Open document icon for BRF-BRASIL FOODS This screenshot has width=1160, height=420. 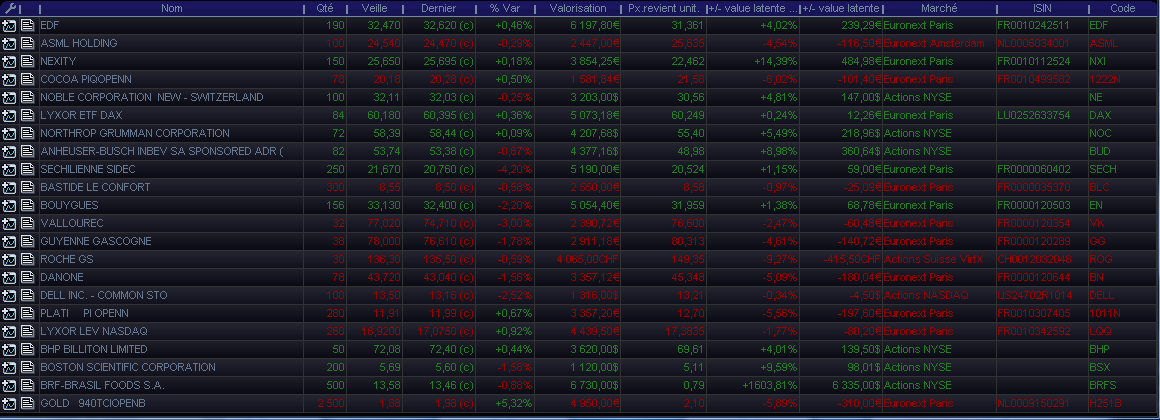coord(28,385)
